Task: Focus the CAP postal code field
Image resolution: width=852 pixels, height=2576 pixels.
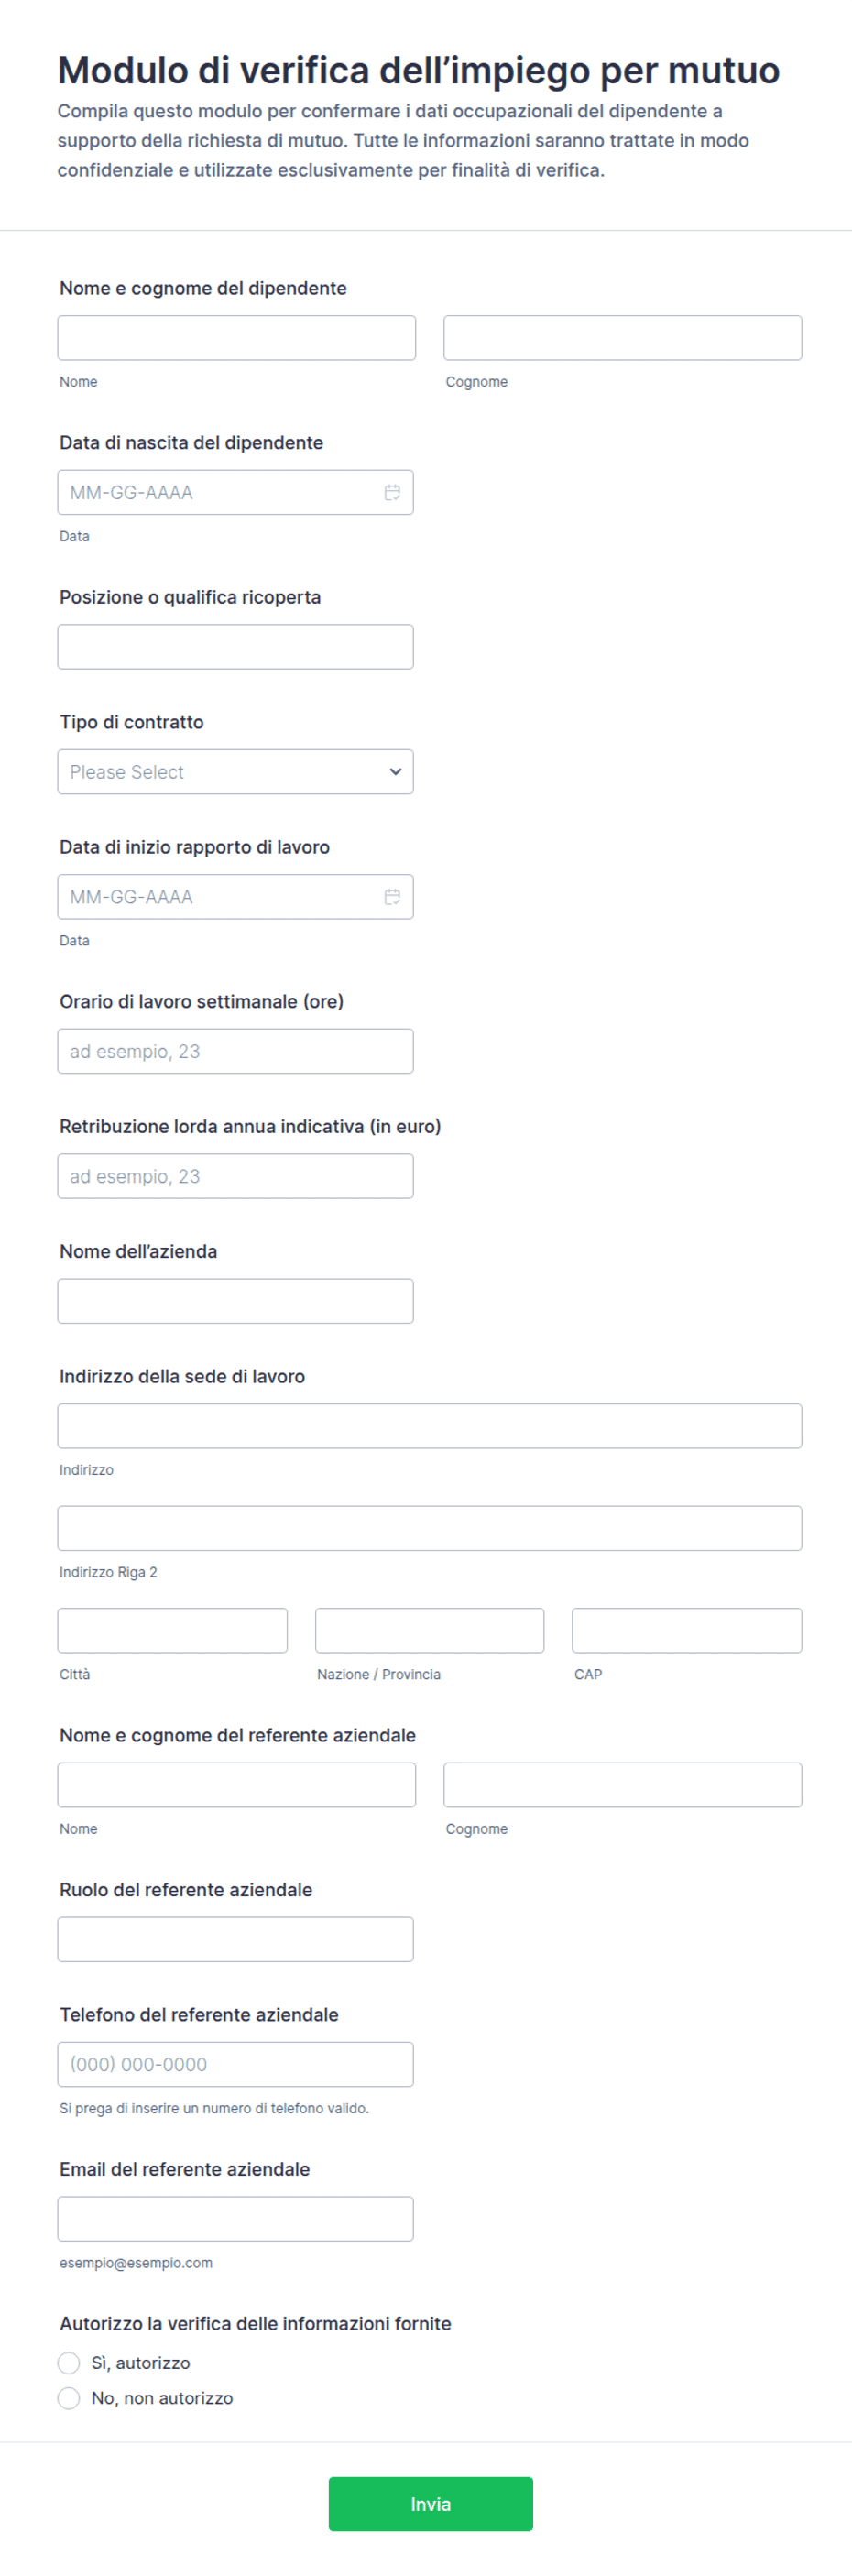Action: coord(686,1630)
